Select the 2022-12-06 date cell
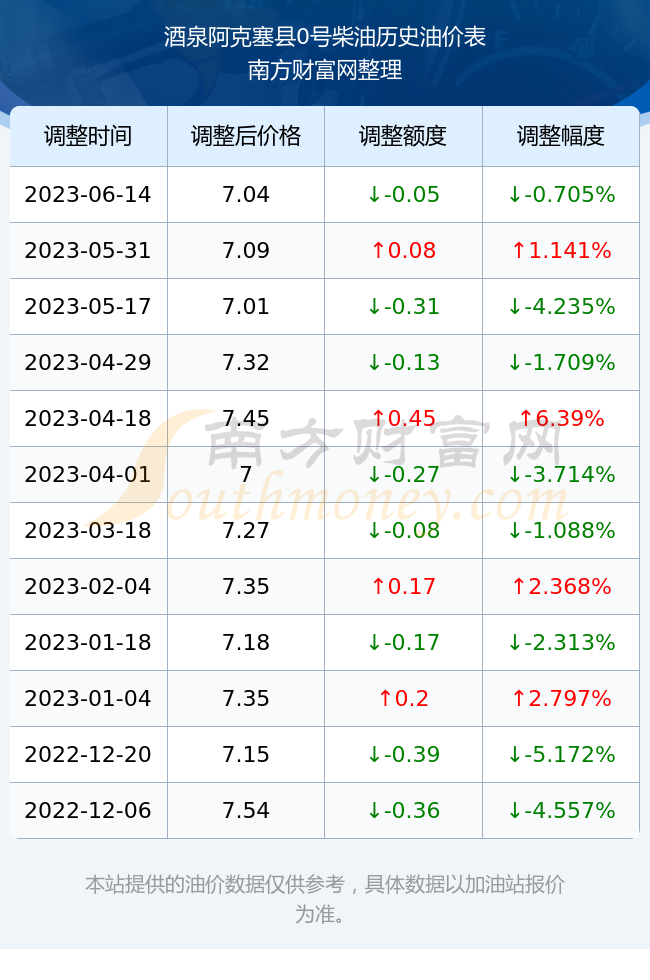 pyautogui.click(x=88, y=811)
